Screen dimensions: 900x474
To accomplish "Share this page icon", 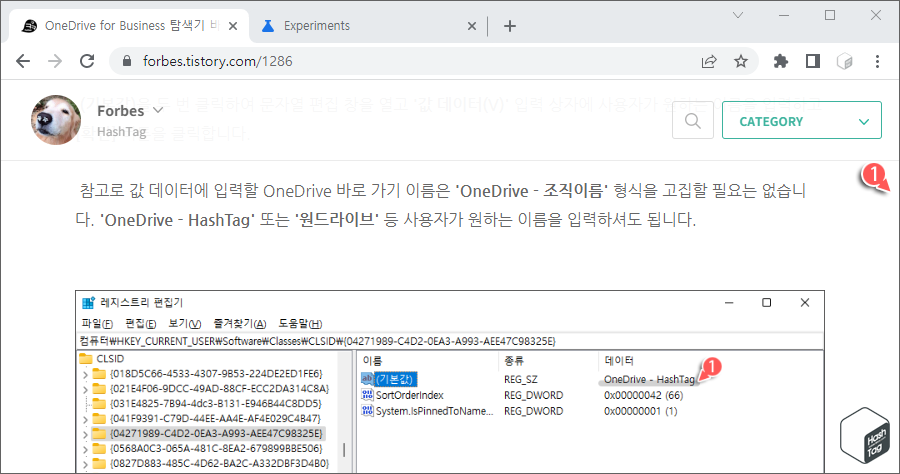I will 709,61.
